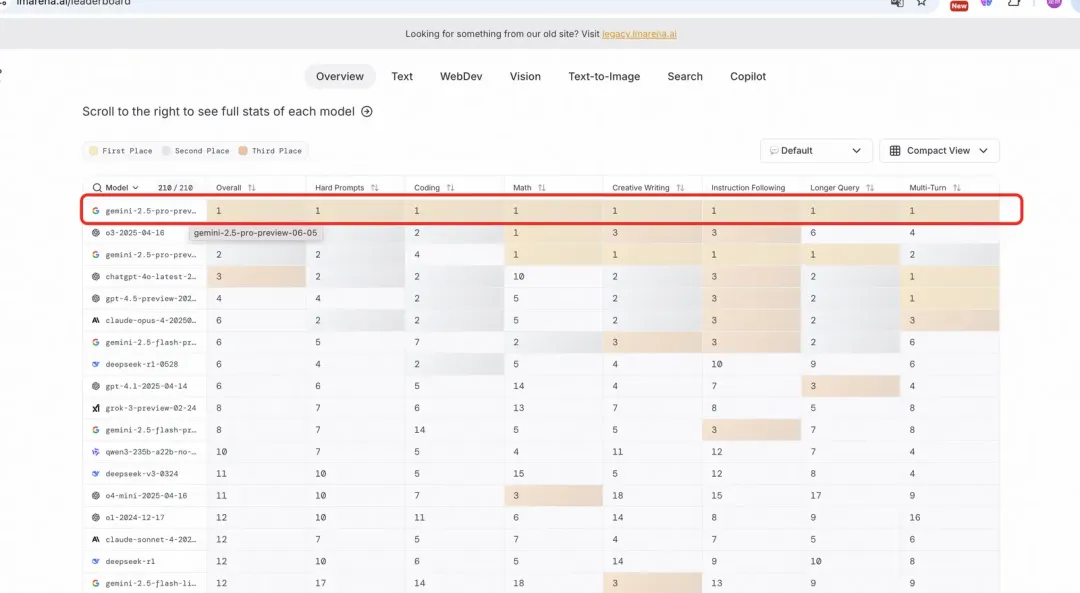This screenshot has width=1080, height=593.
Task: Switch to the WebDev tab
Action: (461, 77)
